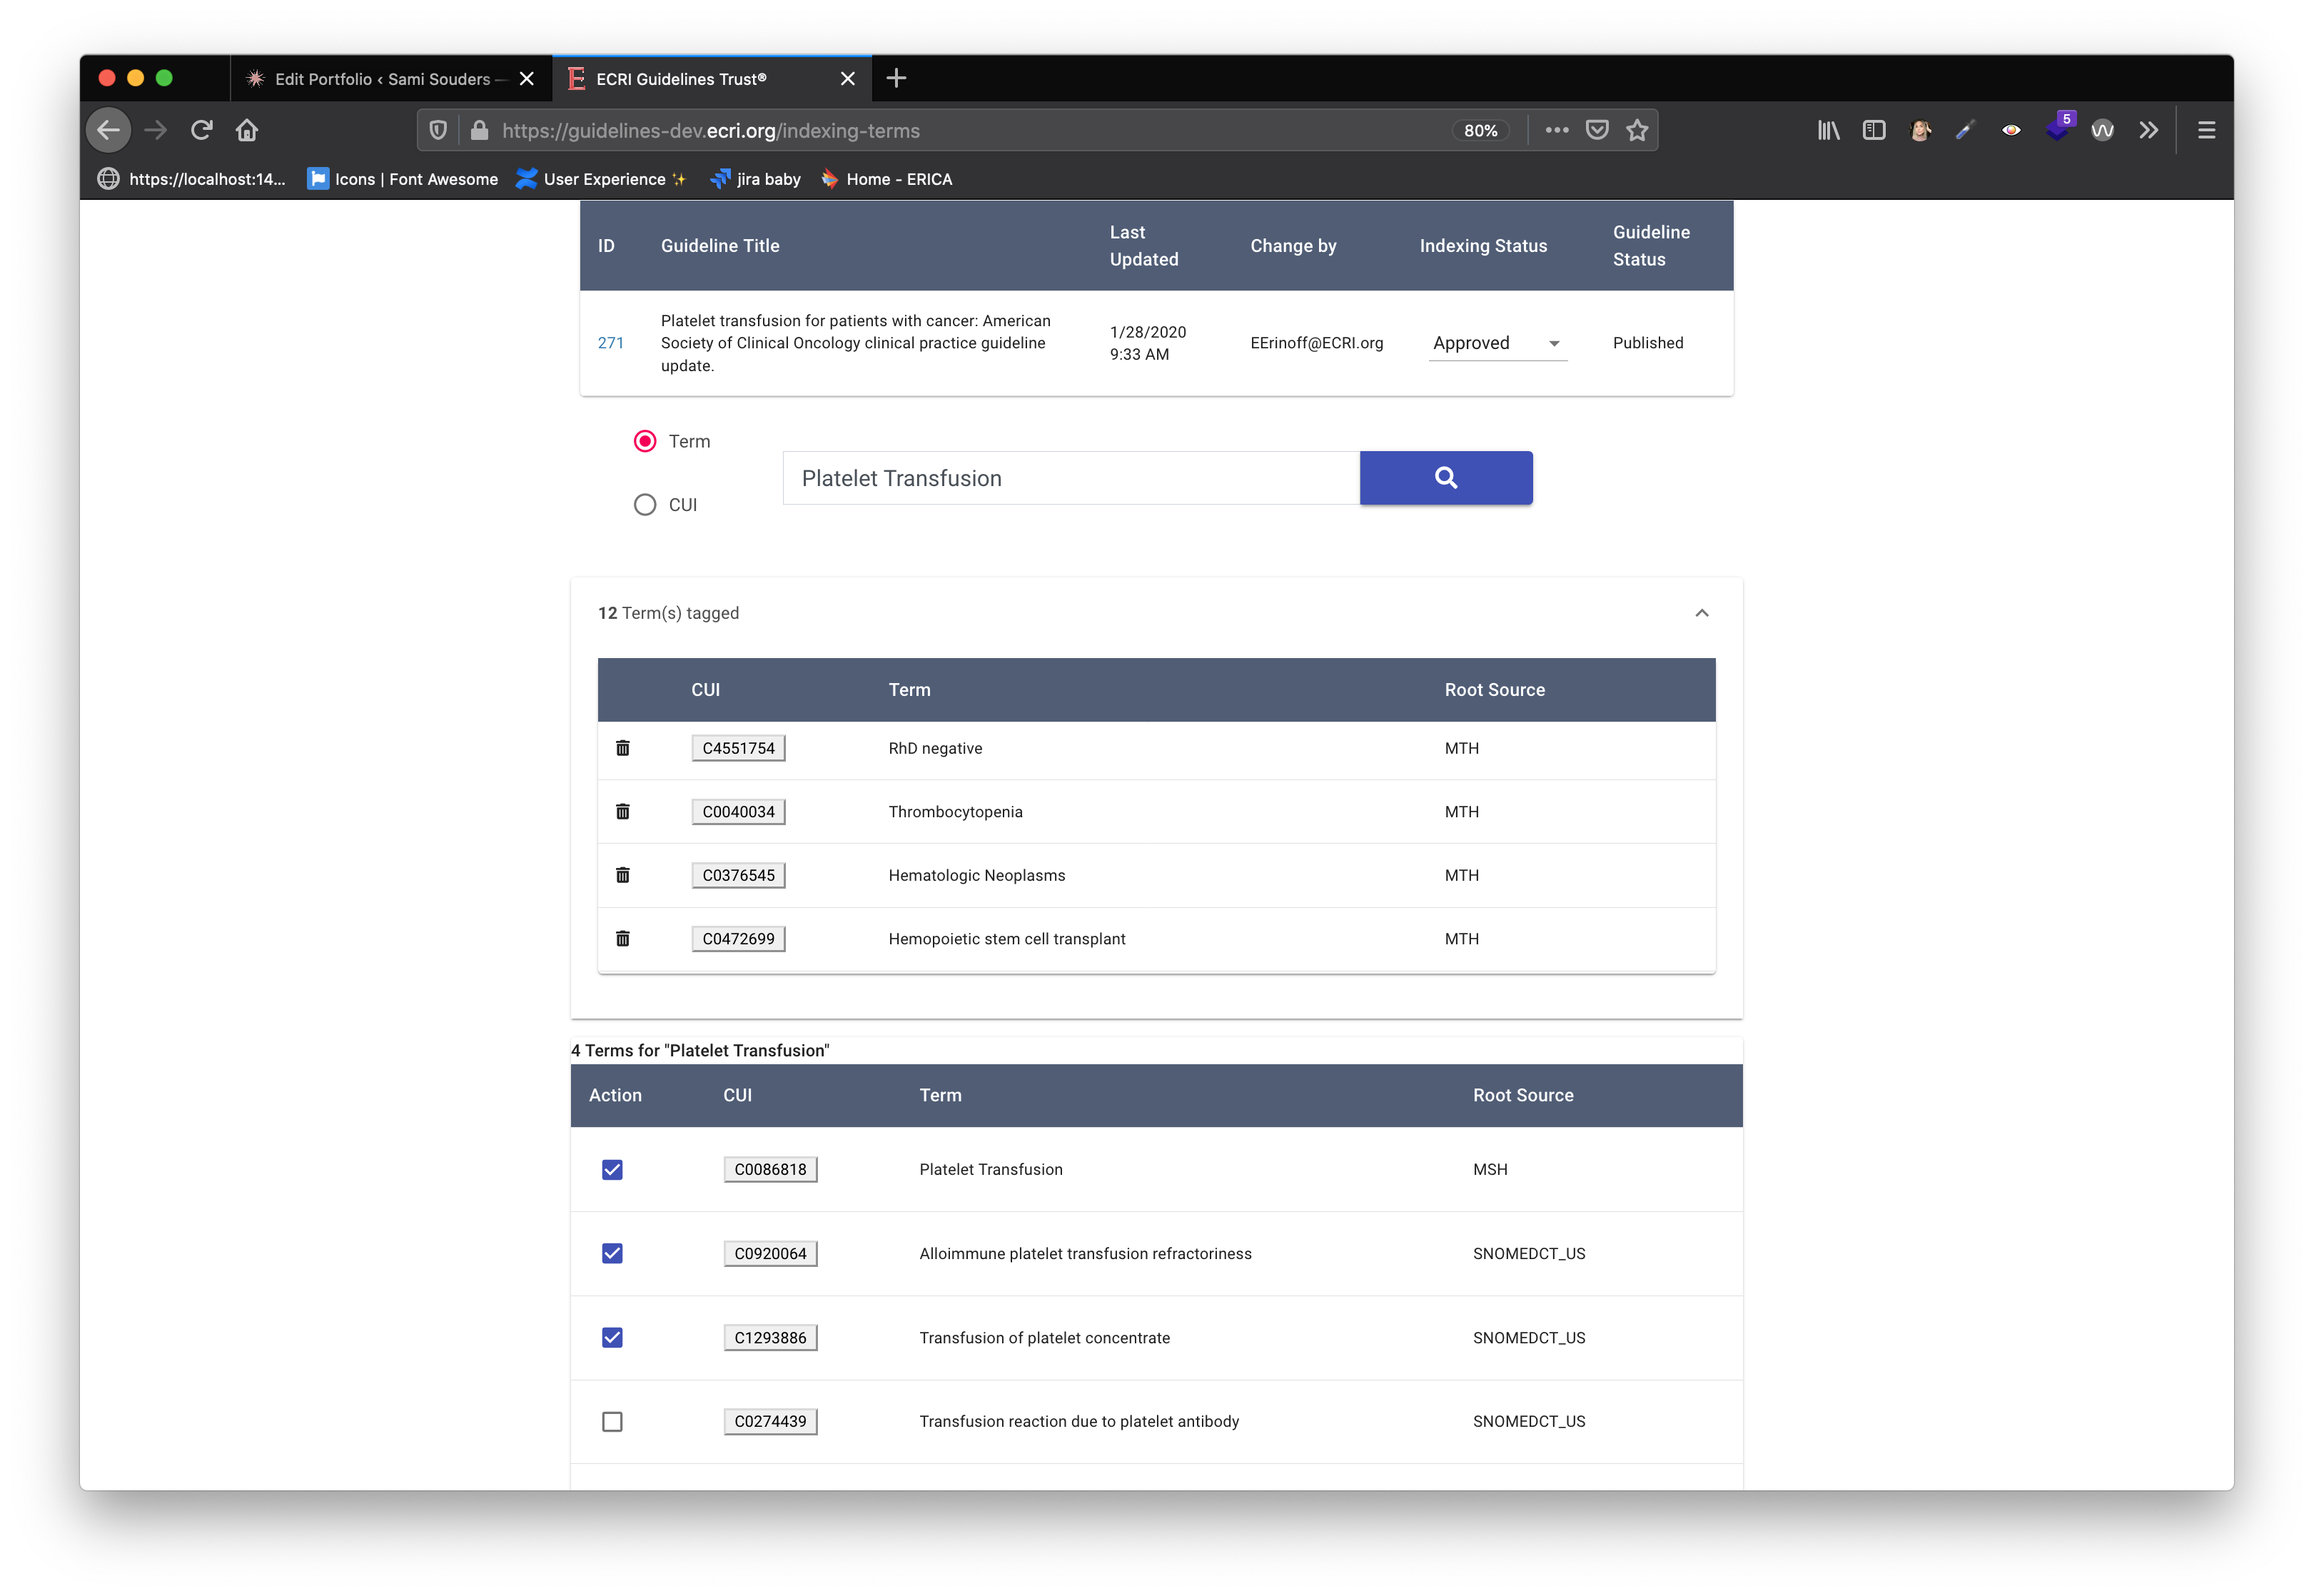Reload the page with refresh icon
This screenshot has width=2314, height=1596.
point(202,130)
